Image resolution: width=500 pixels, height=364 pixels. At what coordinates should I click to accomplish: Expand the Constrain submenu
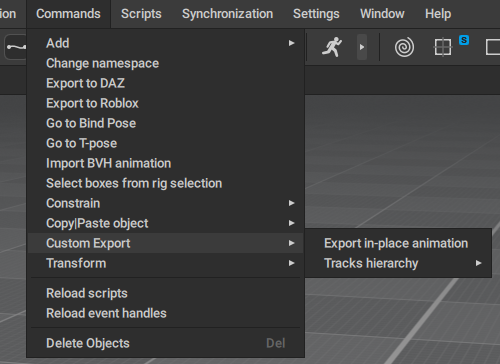point(166,203)
